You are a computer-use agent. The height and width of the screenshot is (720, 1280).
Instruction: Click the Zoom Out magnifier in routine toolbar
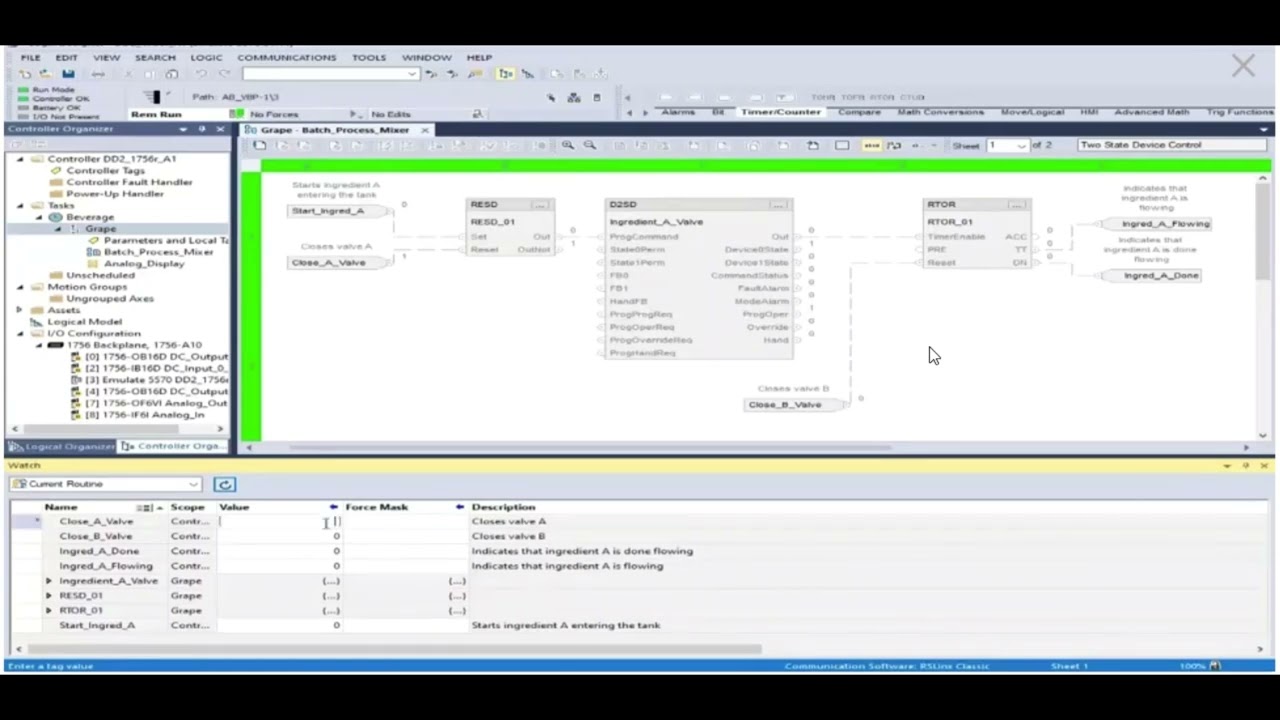click(590, 145)
